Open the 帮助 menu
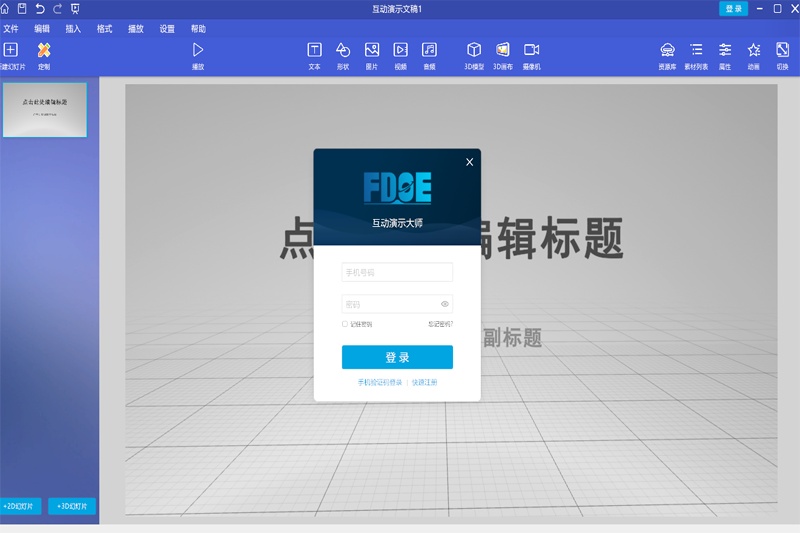800x533 pixels. click(x=198, y=29)
